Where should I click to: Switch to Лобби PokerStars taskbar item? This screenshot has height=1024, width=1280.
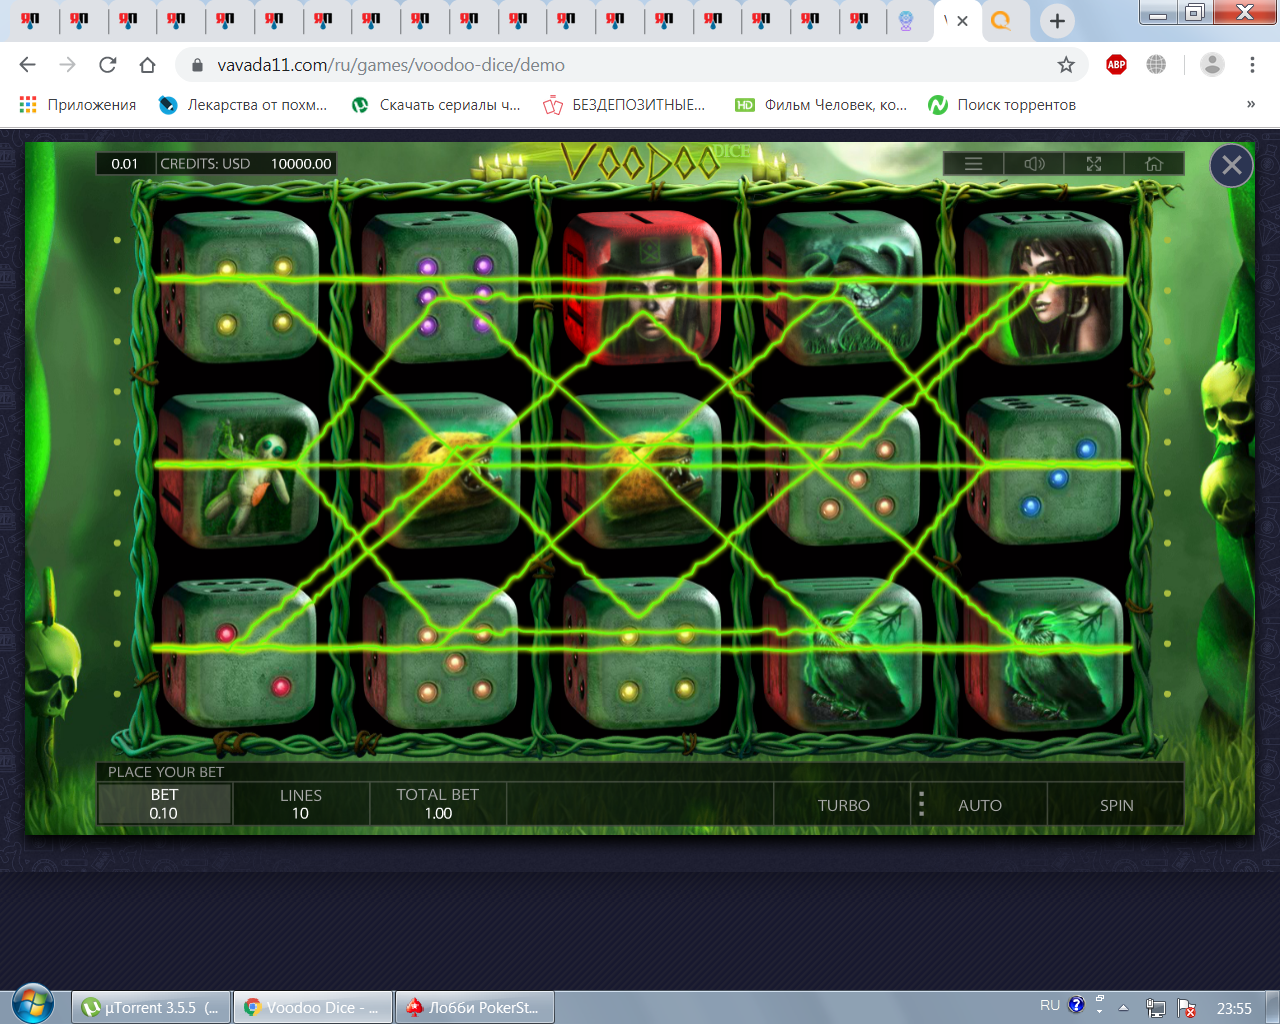point(475,1007)
